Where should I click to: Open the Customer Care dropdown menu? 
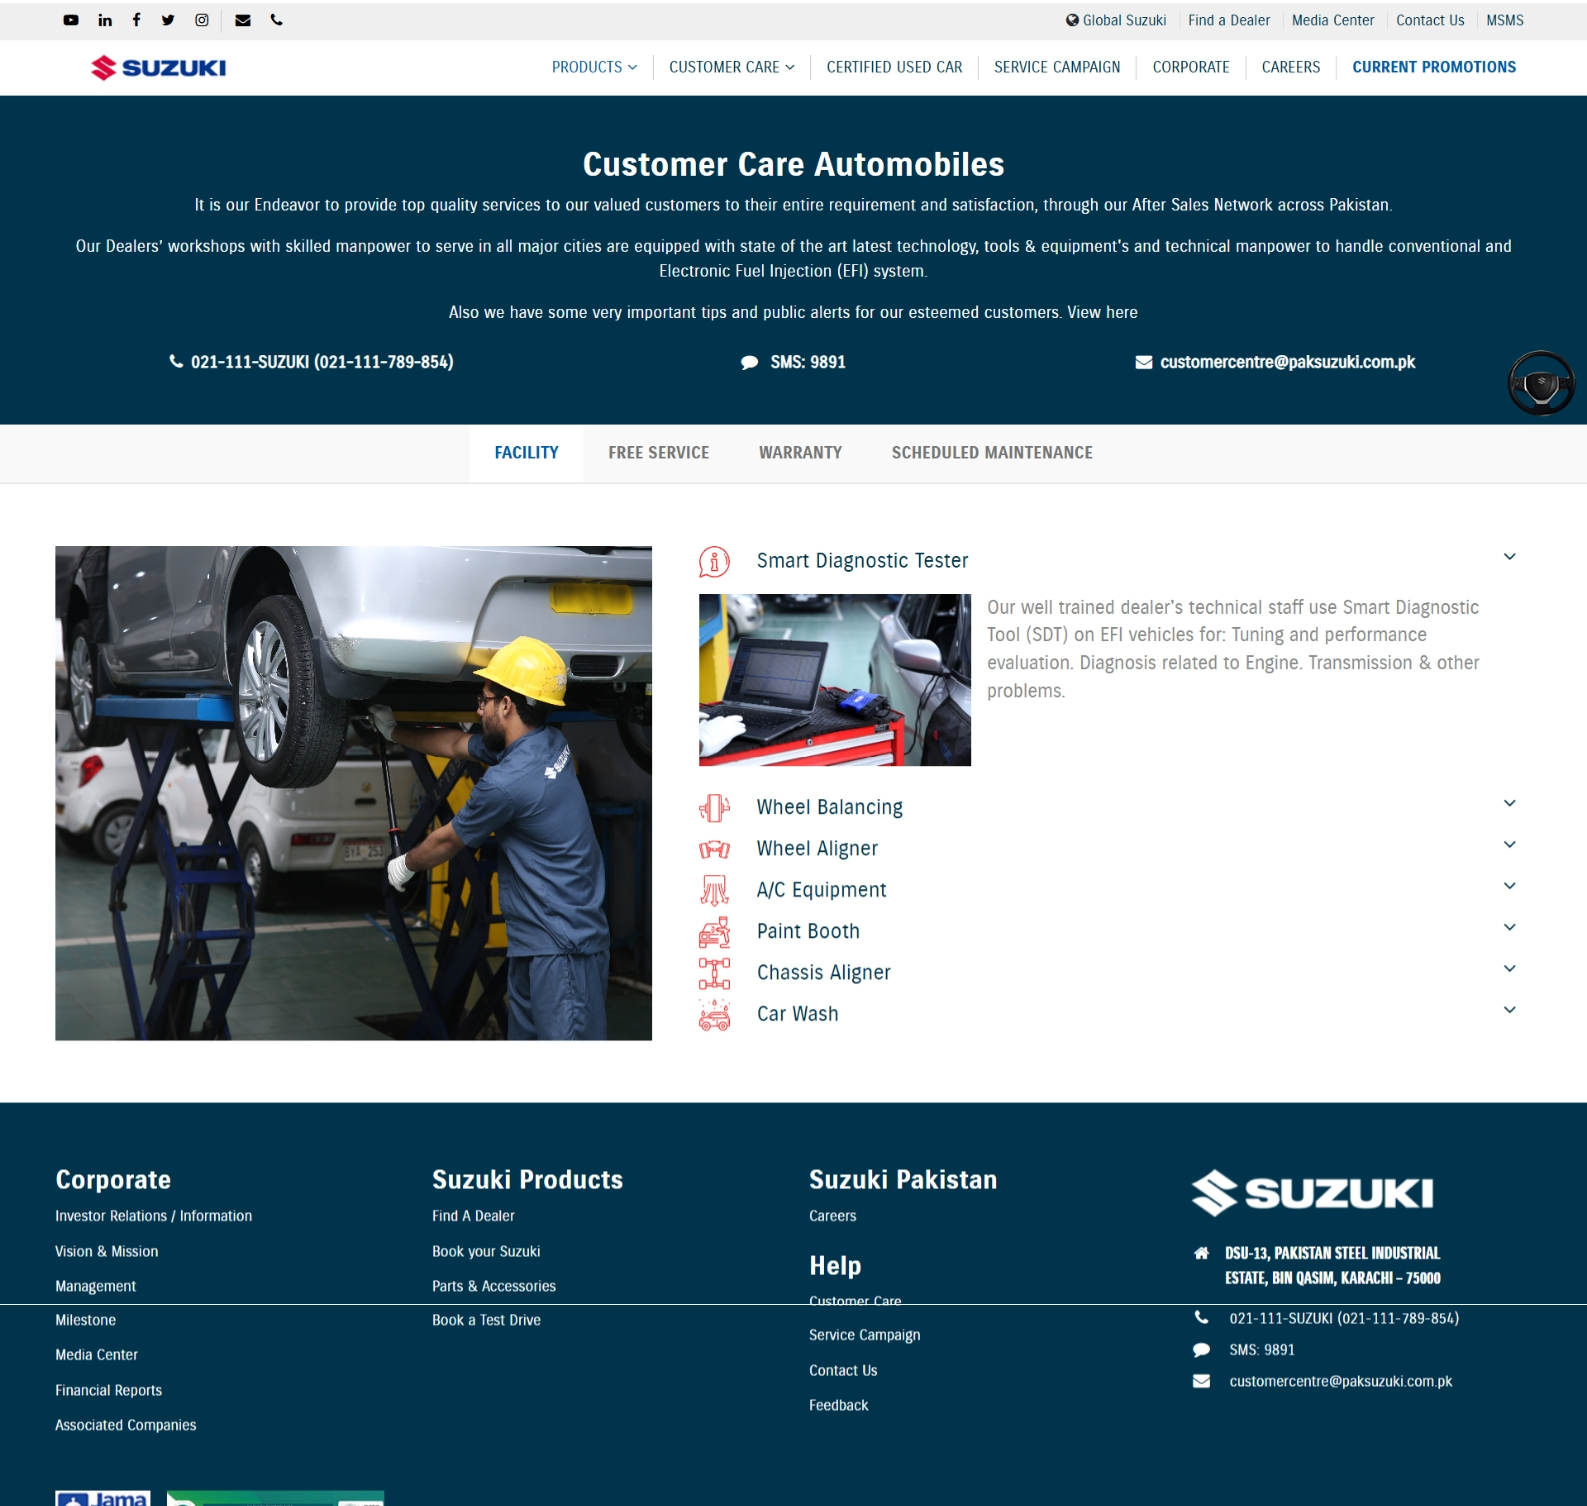(x=732, y=67)
